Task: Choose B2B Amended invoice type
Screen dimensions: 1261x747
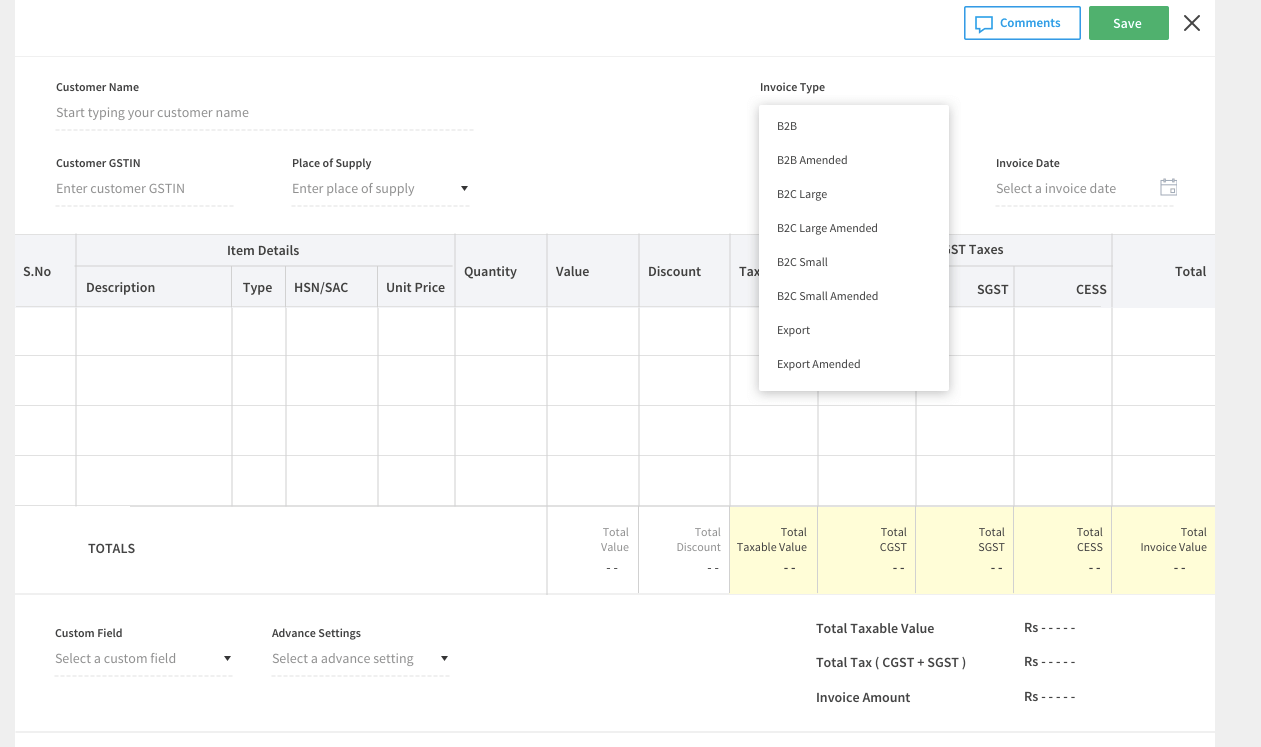Action: coord(812,159)
